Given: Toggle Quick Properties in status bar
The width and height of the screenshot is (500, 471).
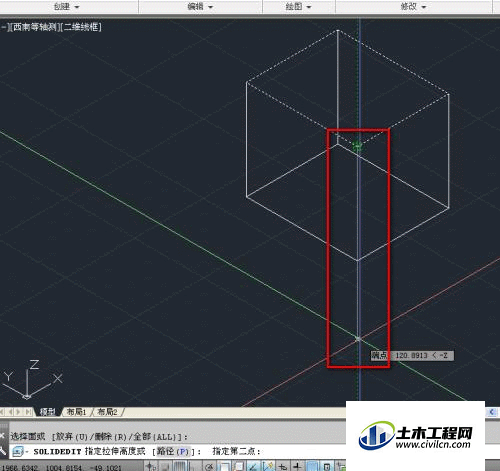Looking at the screenshot, I should [327, 466].
